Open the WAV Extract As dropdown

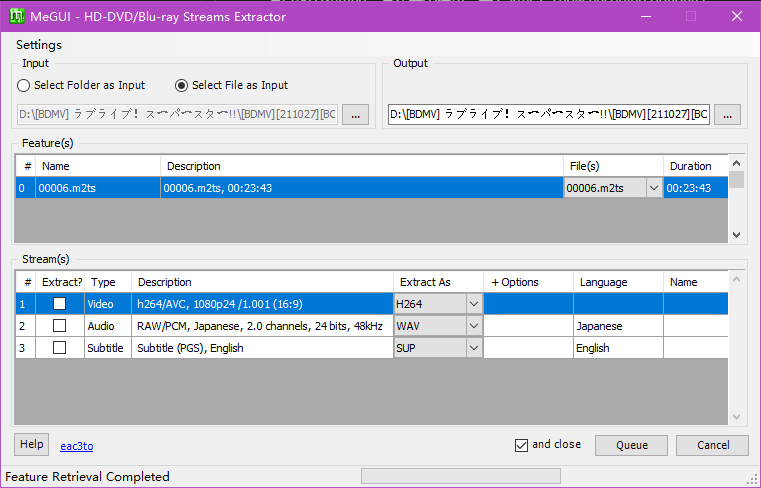coord(473,326)
